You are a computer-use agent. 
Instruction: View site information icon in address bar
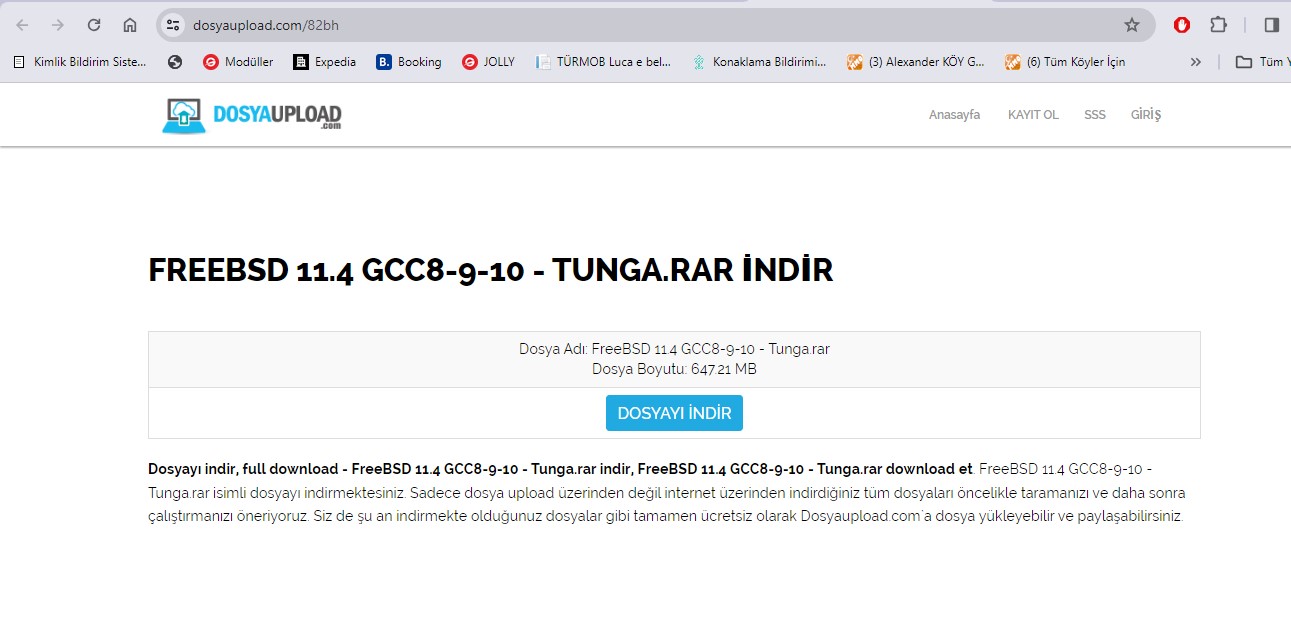click(173, 25)
